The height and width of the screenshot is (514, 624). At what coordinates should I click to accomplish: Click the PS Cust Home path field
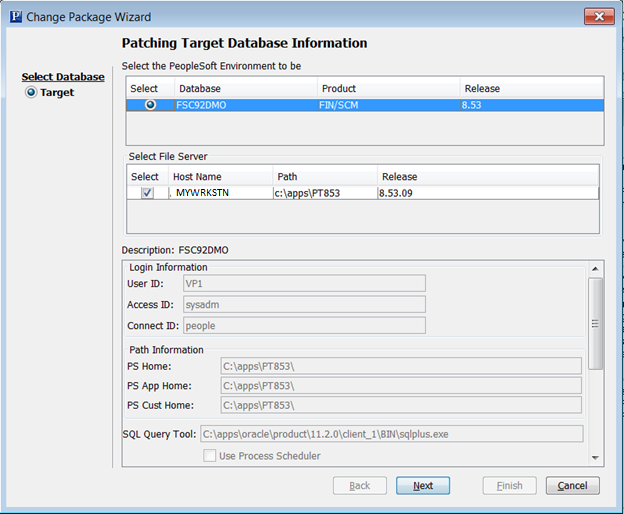click(x=401, y=405)
